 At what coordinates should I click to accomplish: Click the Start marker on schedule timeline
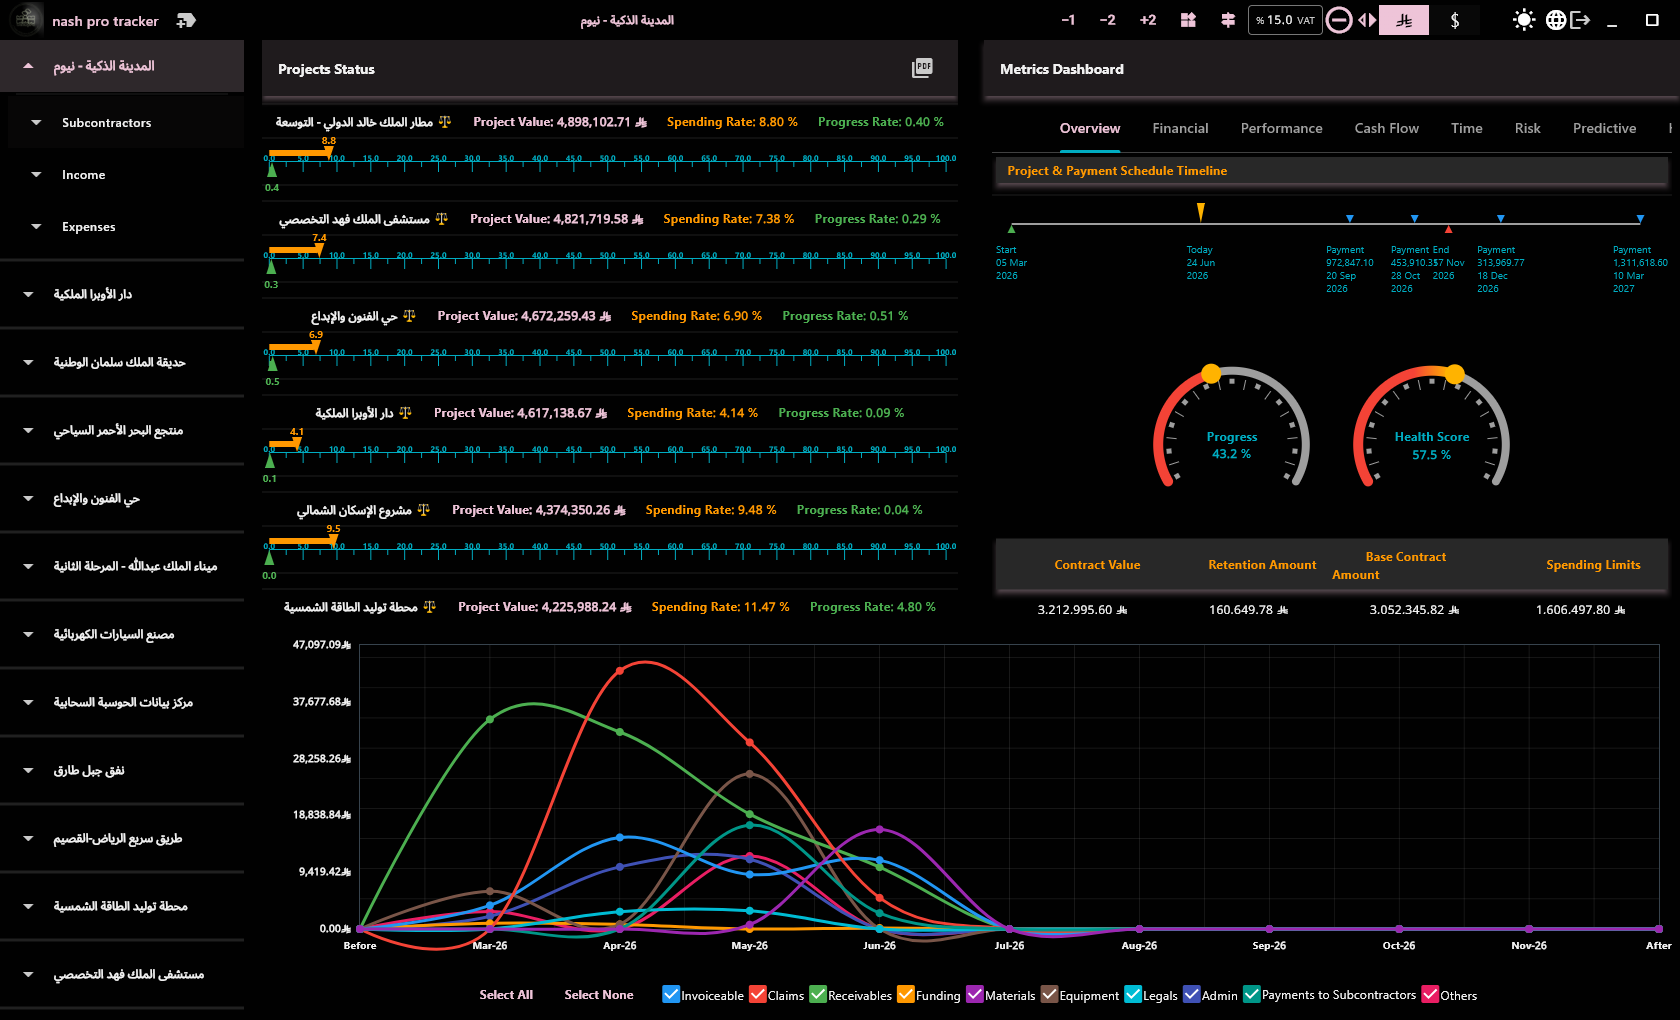point(1012,228)
